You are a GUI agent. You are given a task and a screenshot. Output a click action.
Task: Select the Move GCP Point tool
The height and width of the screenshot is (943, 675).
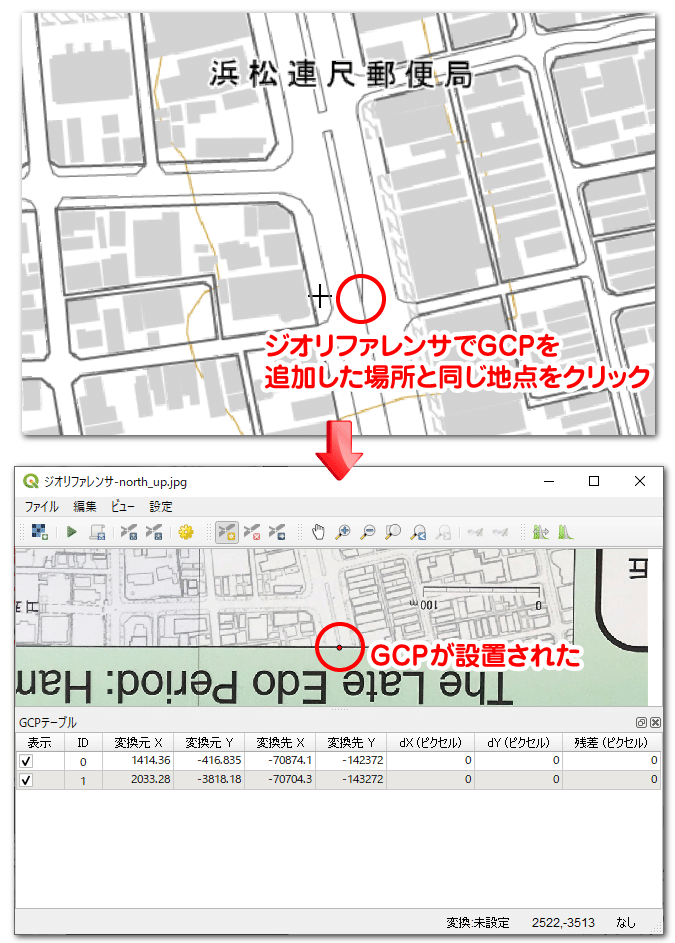click(x=277, y=532)
